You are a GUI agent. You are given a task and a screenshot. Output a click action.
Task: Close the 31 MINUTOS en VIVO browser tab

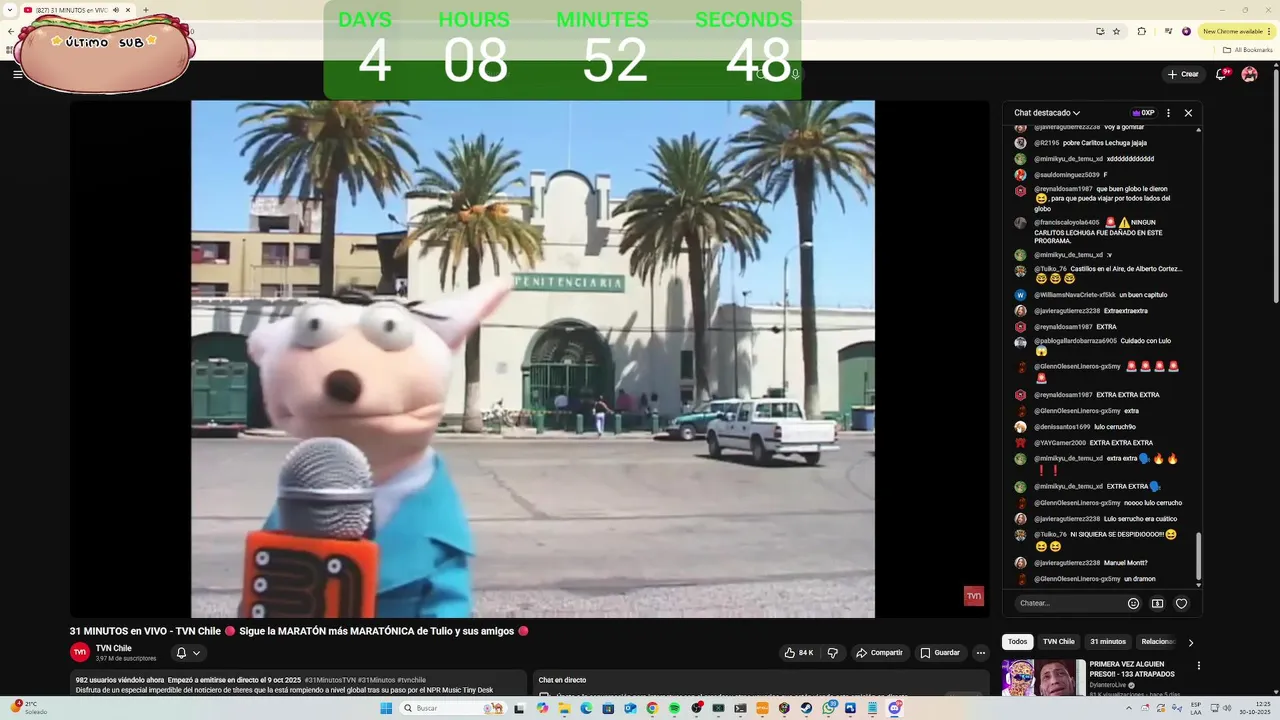(x=128, y=10)
